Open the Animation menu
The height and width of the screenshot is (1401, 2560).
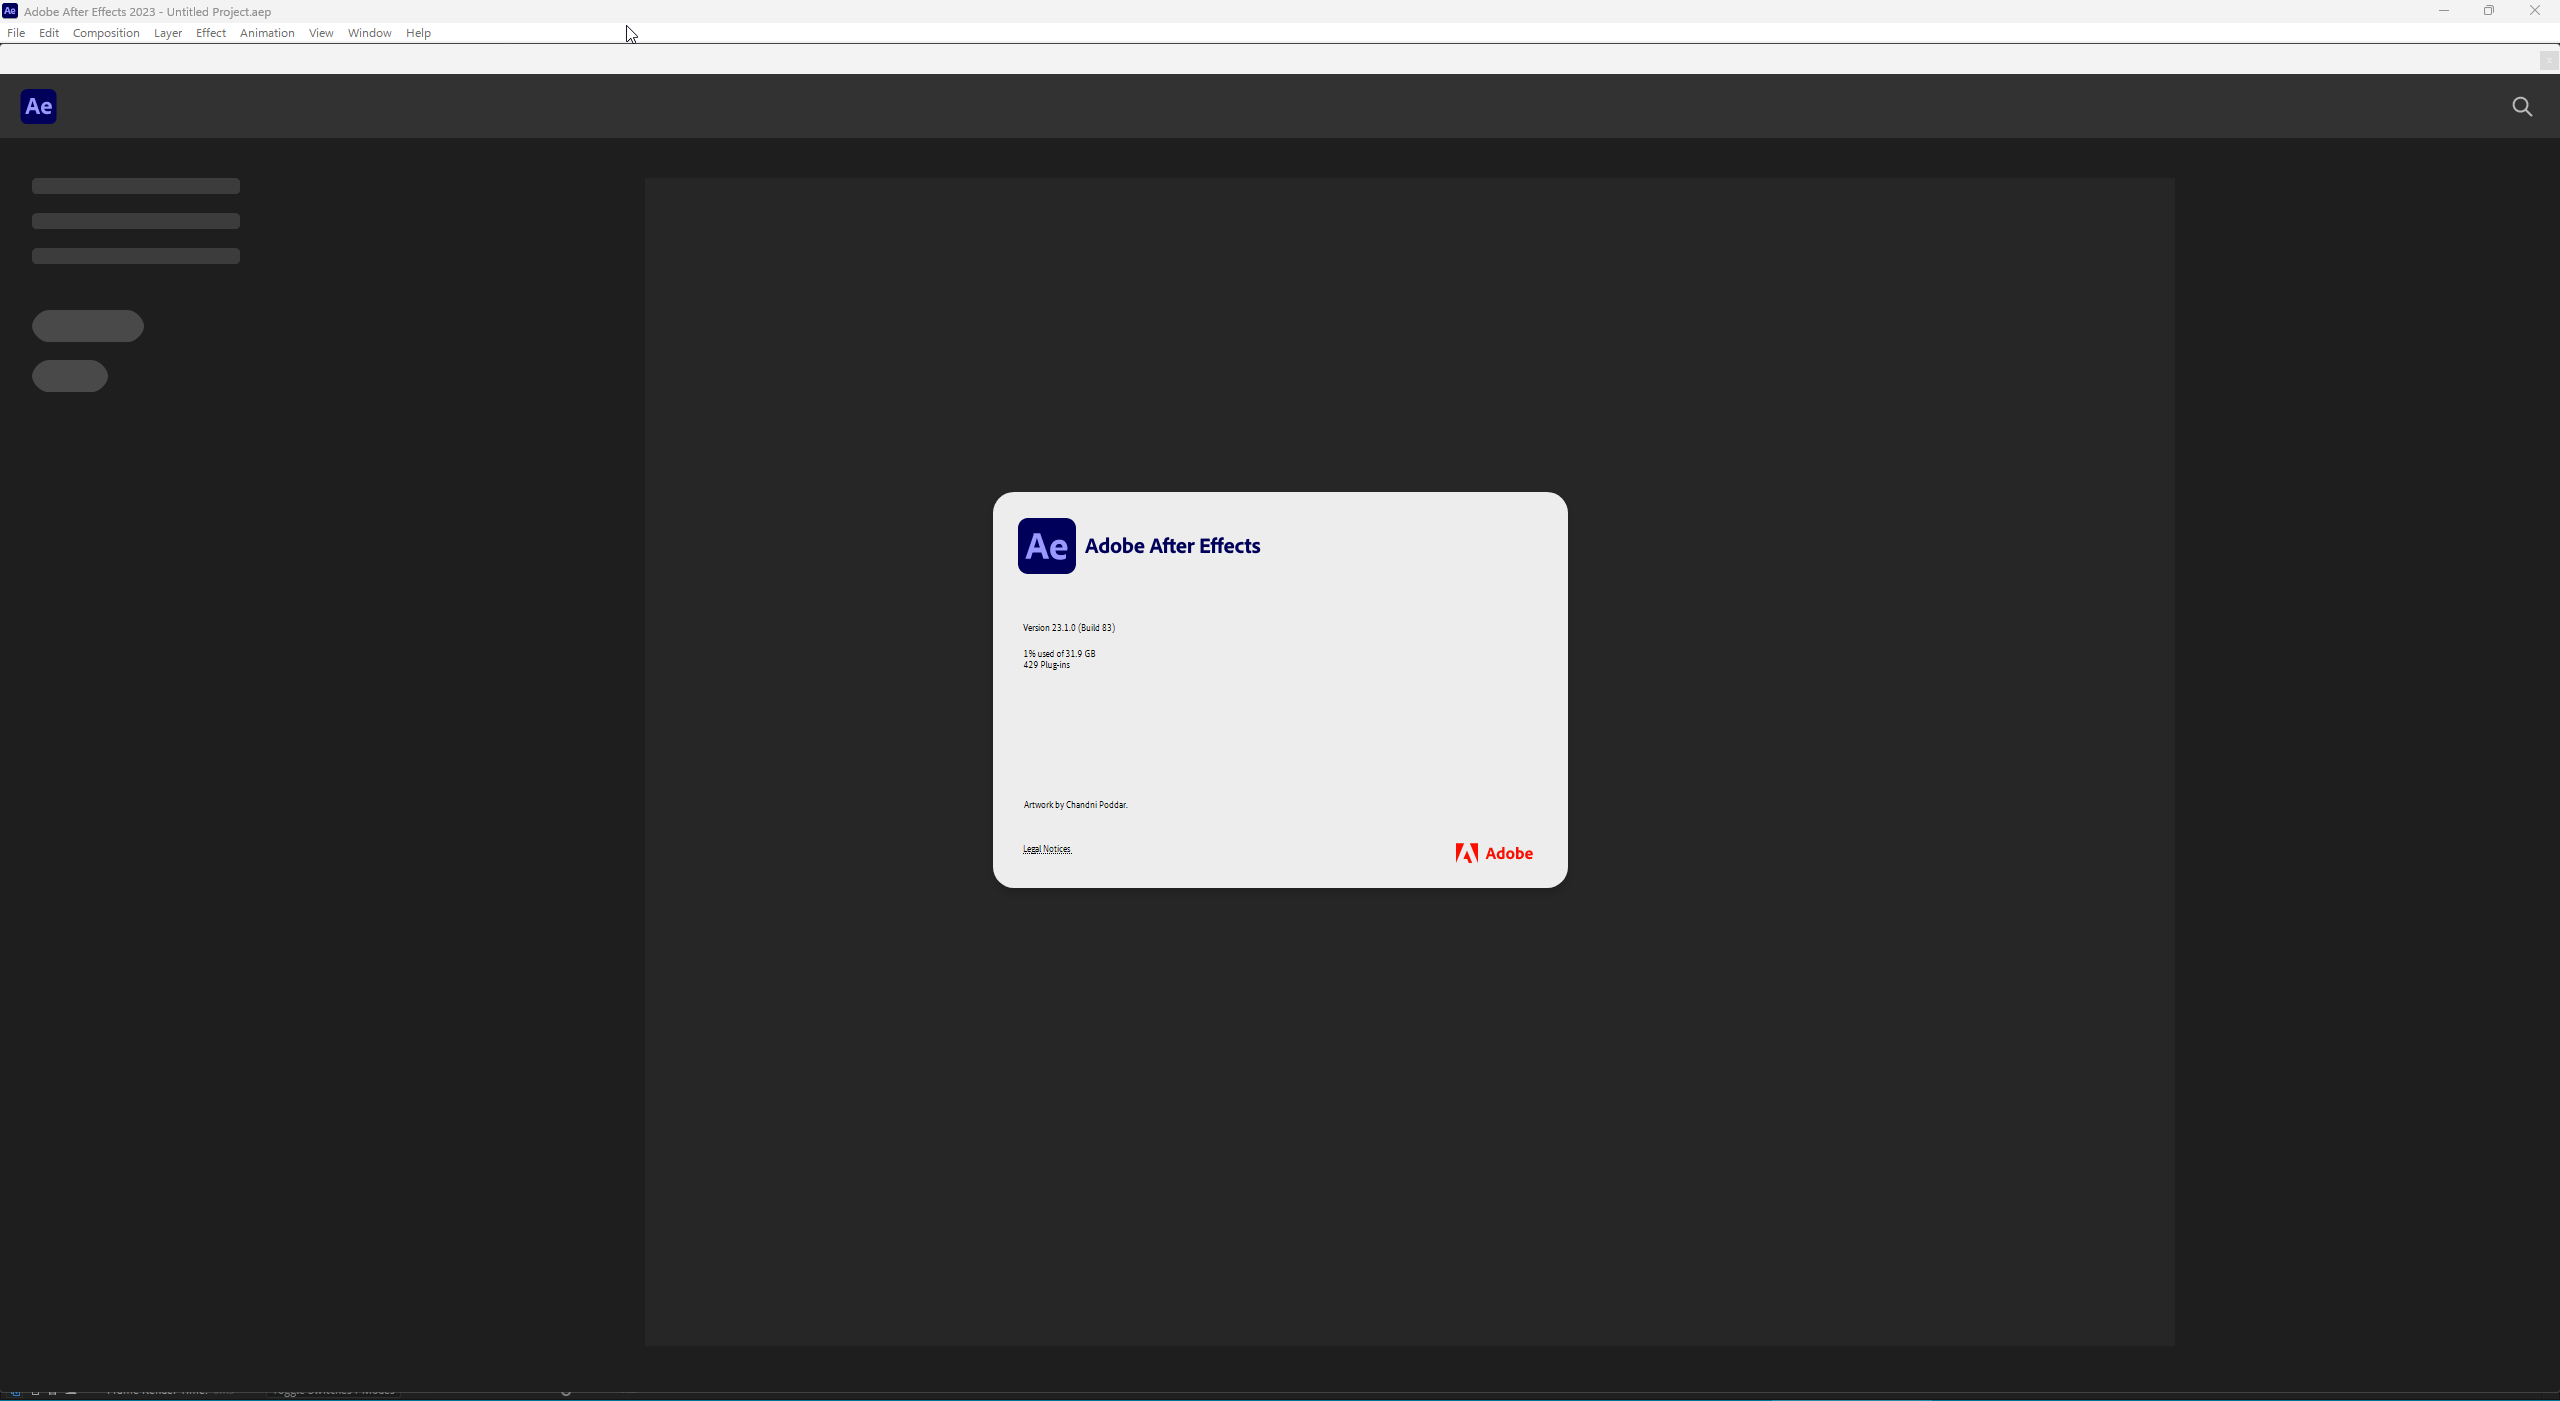[267, 33]
